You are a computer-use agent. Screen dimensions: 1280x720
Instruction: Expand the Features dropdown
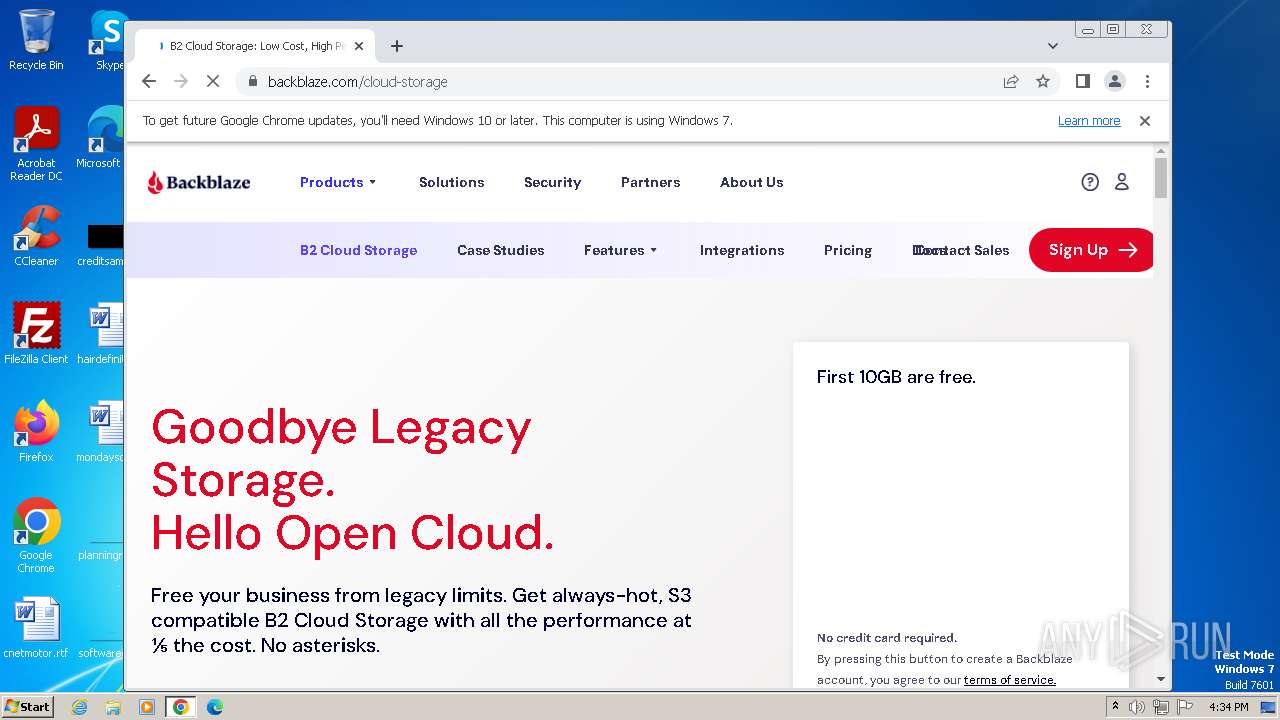(621, 250)
